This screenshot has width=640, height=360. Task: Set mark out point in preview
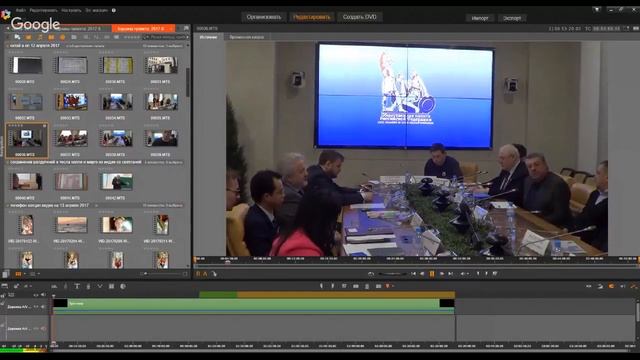coord(486,274)
